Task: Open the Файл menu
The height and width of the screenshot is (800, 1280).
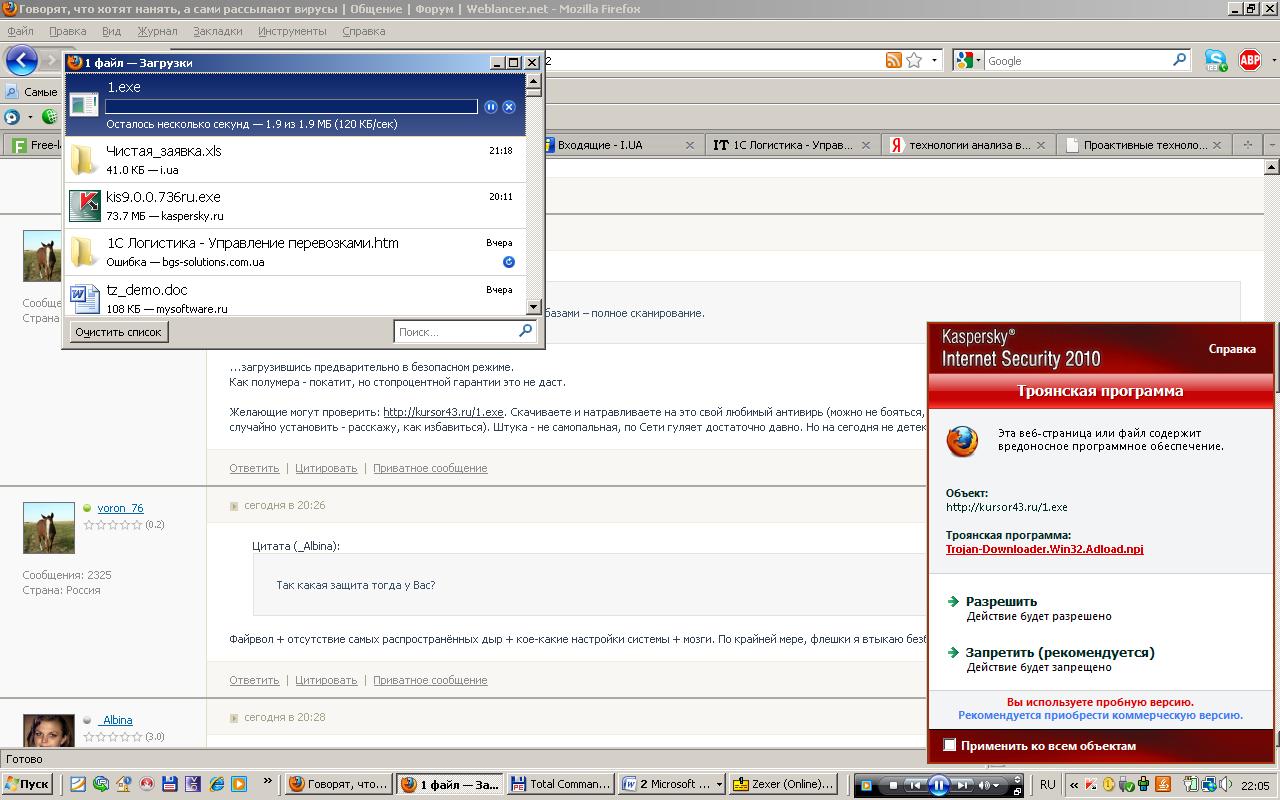Action: (20, 31)
